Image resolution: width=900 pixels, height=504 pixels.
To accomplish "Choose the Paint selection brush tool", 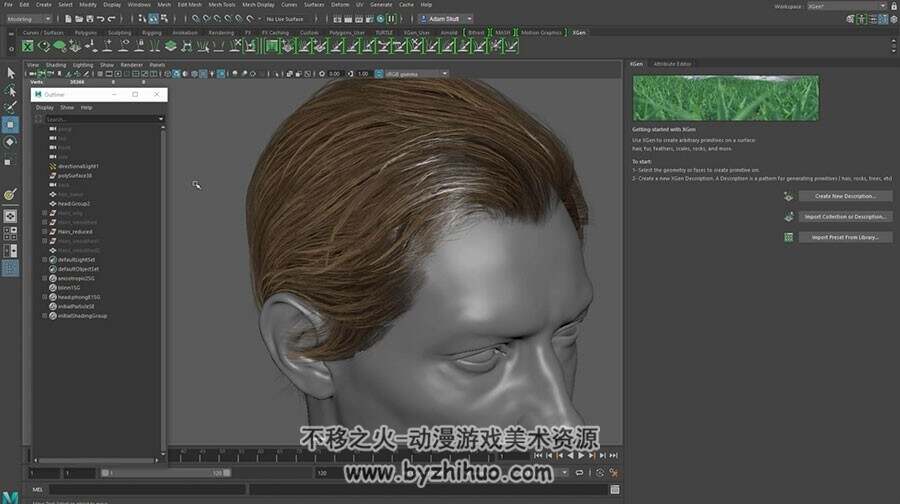I will [10, 107].
